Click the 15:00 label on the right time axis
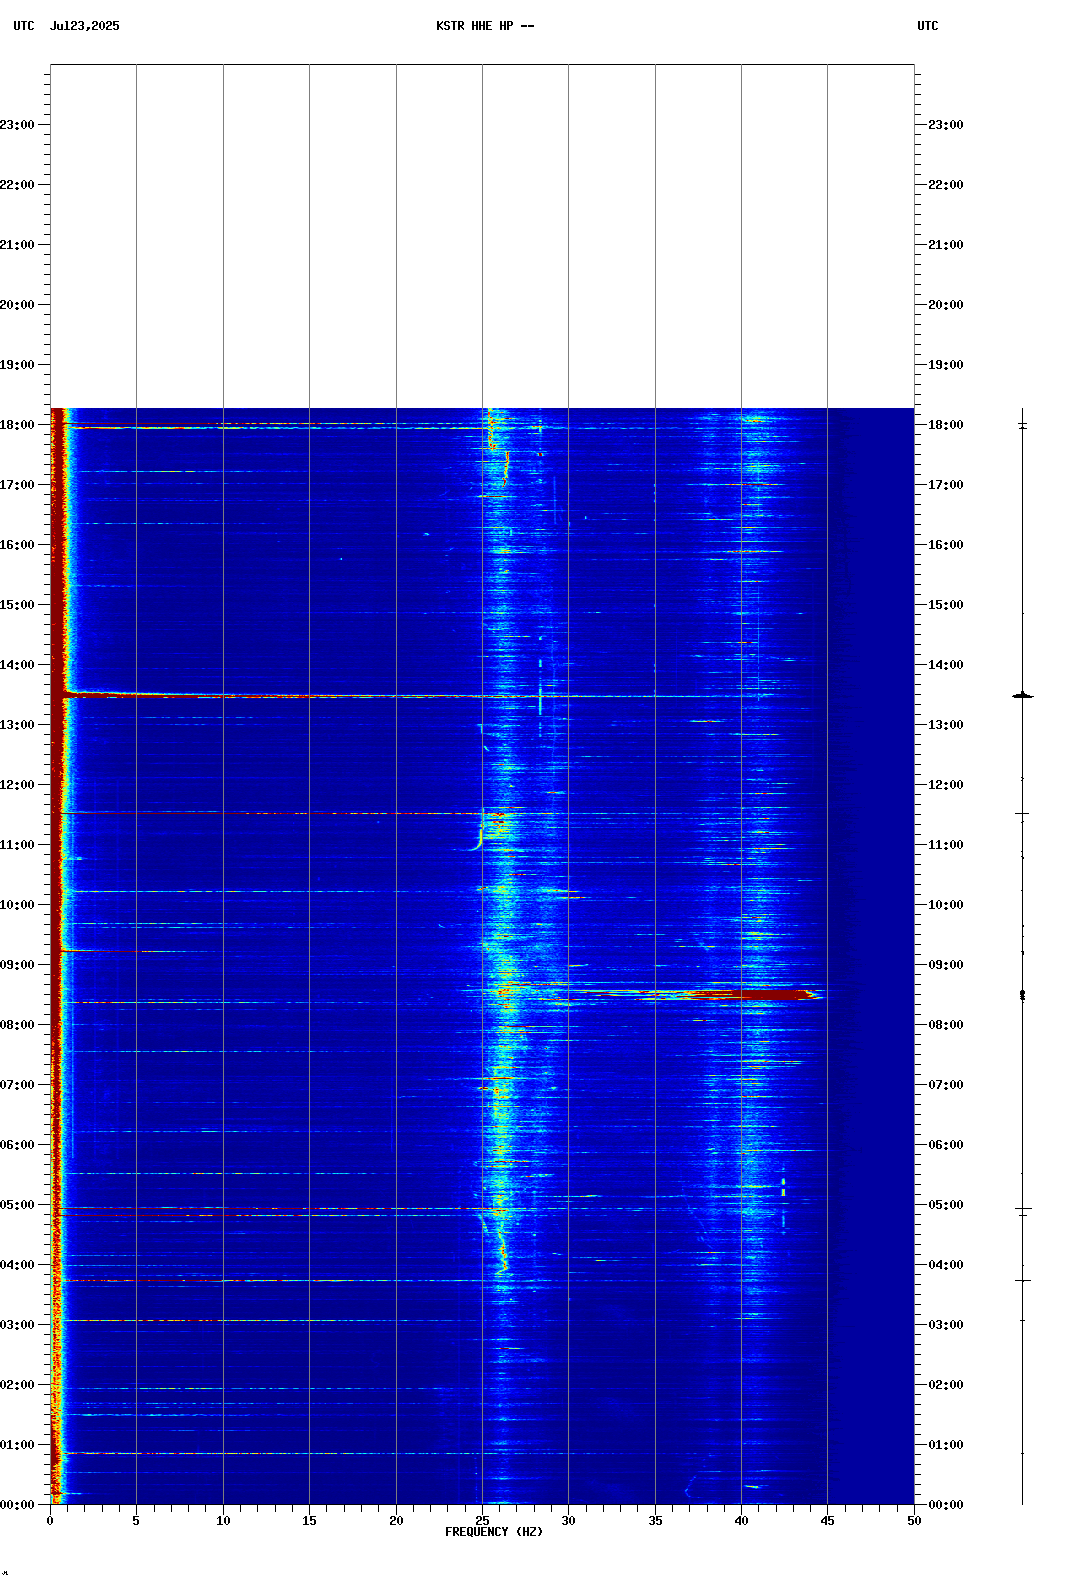This screenshot has height=1584, width=1066. pyautogui.click(x=946, y=605)
